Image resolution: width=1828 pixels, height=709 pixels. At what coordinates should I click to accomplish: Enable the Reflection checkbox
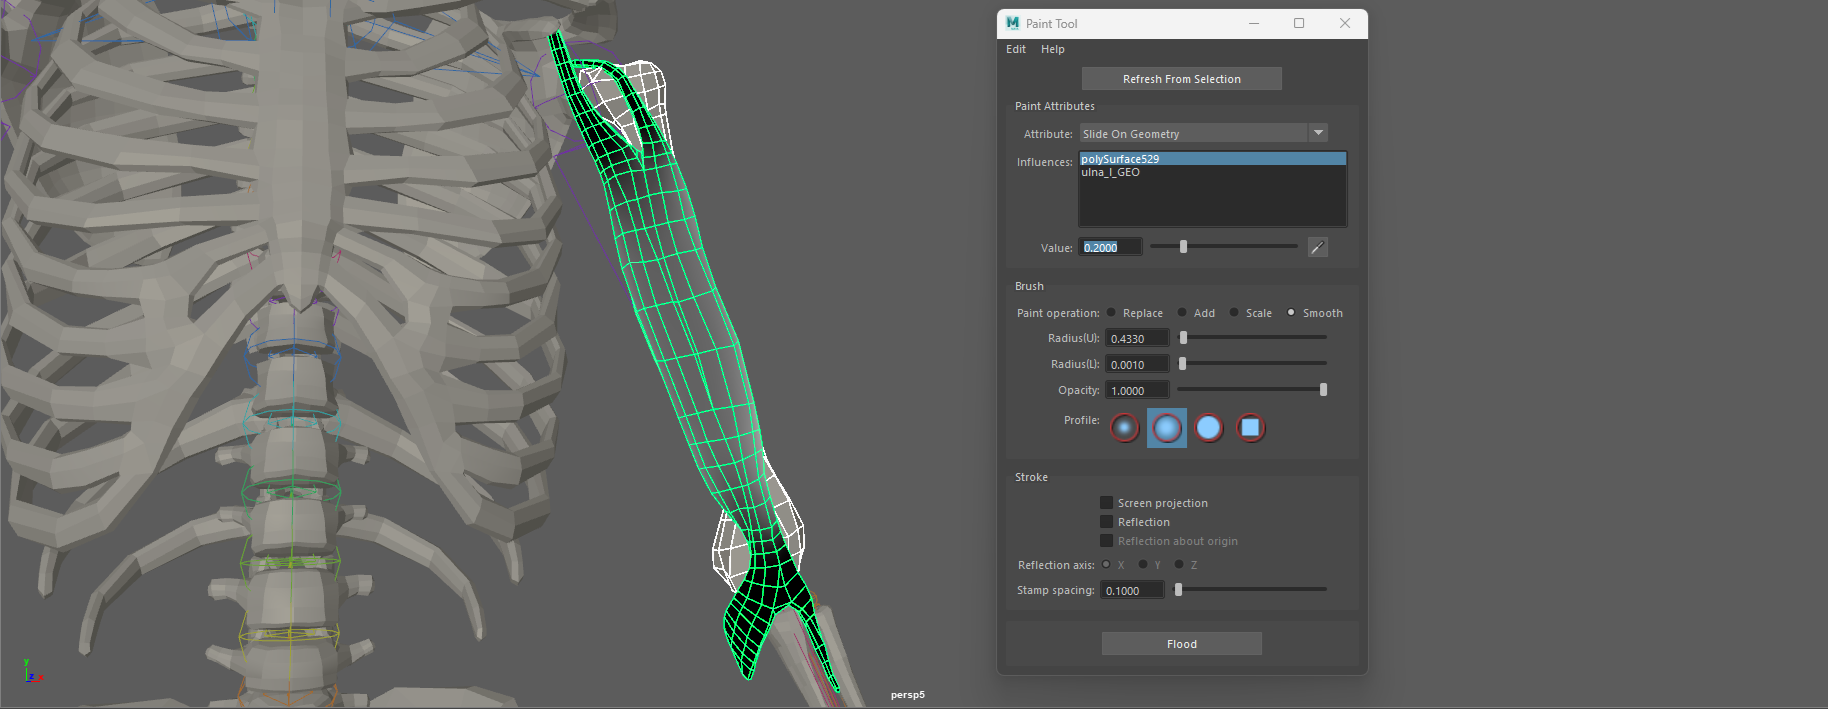tap(1107, 522)
